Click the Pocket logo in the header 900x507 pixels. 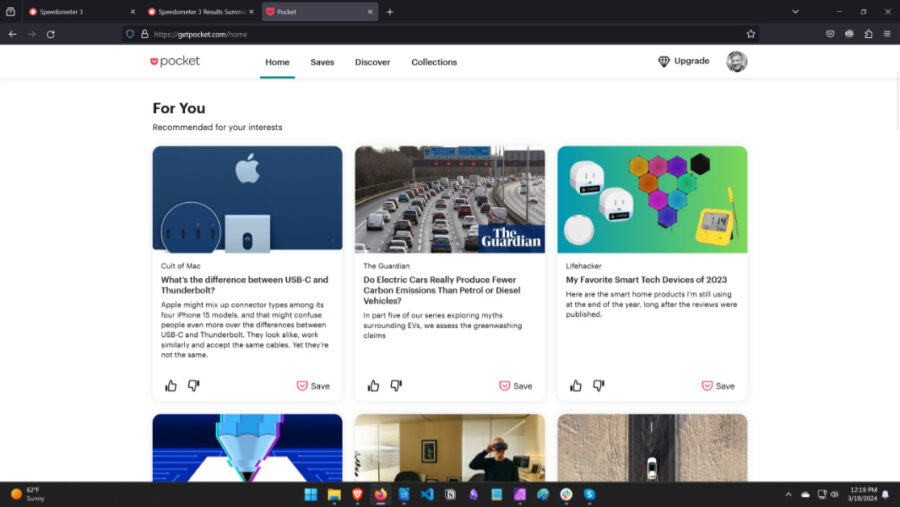click(175, 61)
